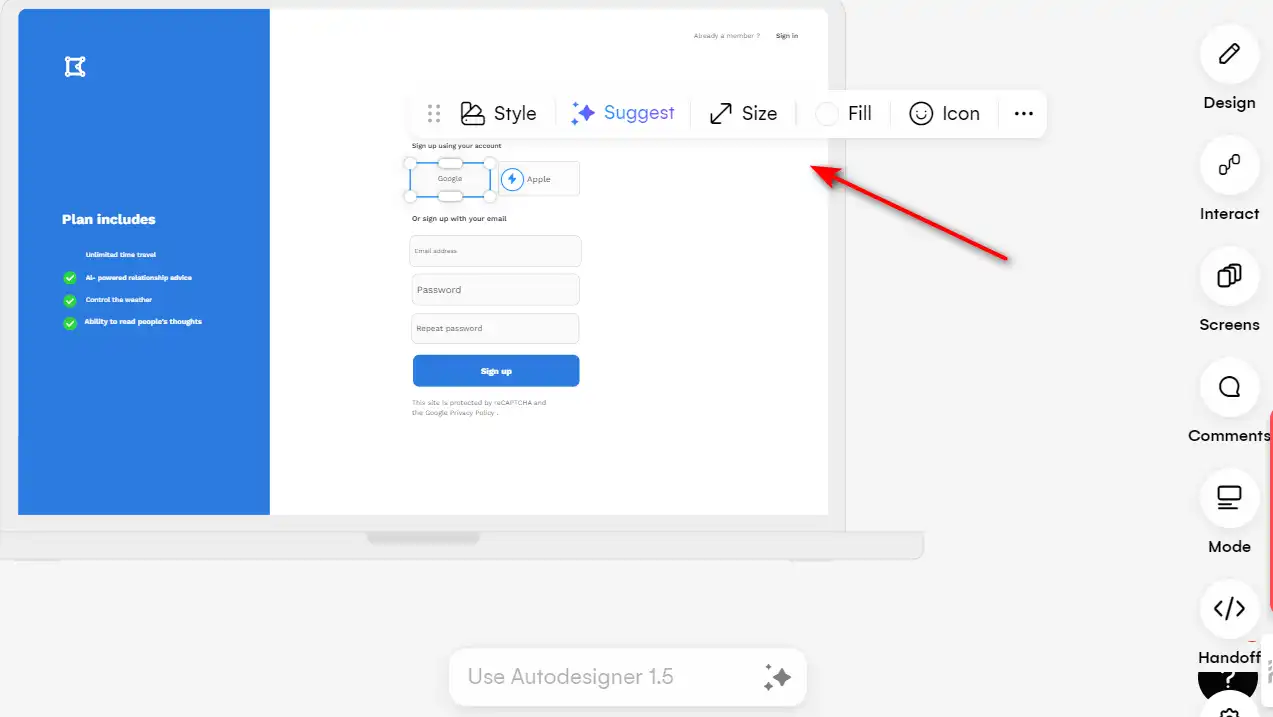Screen dimensions: 1273x717
Task: Open the Comments speech bubble icon
Action: [1229, 387]
